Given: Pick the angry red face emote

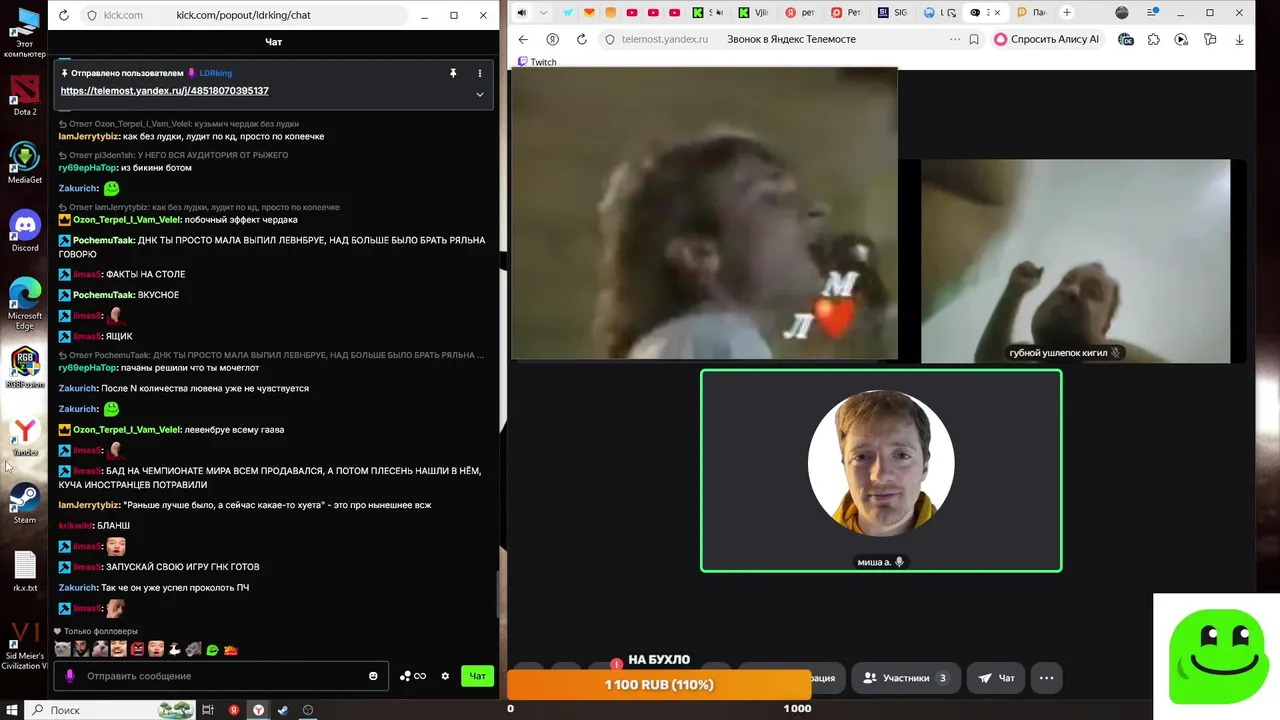Looking at the screenshot, I should point(138,649).
